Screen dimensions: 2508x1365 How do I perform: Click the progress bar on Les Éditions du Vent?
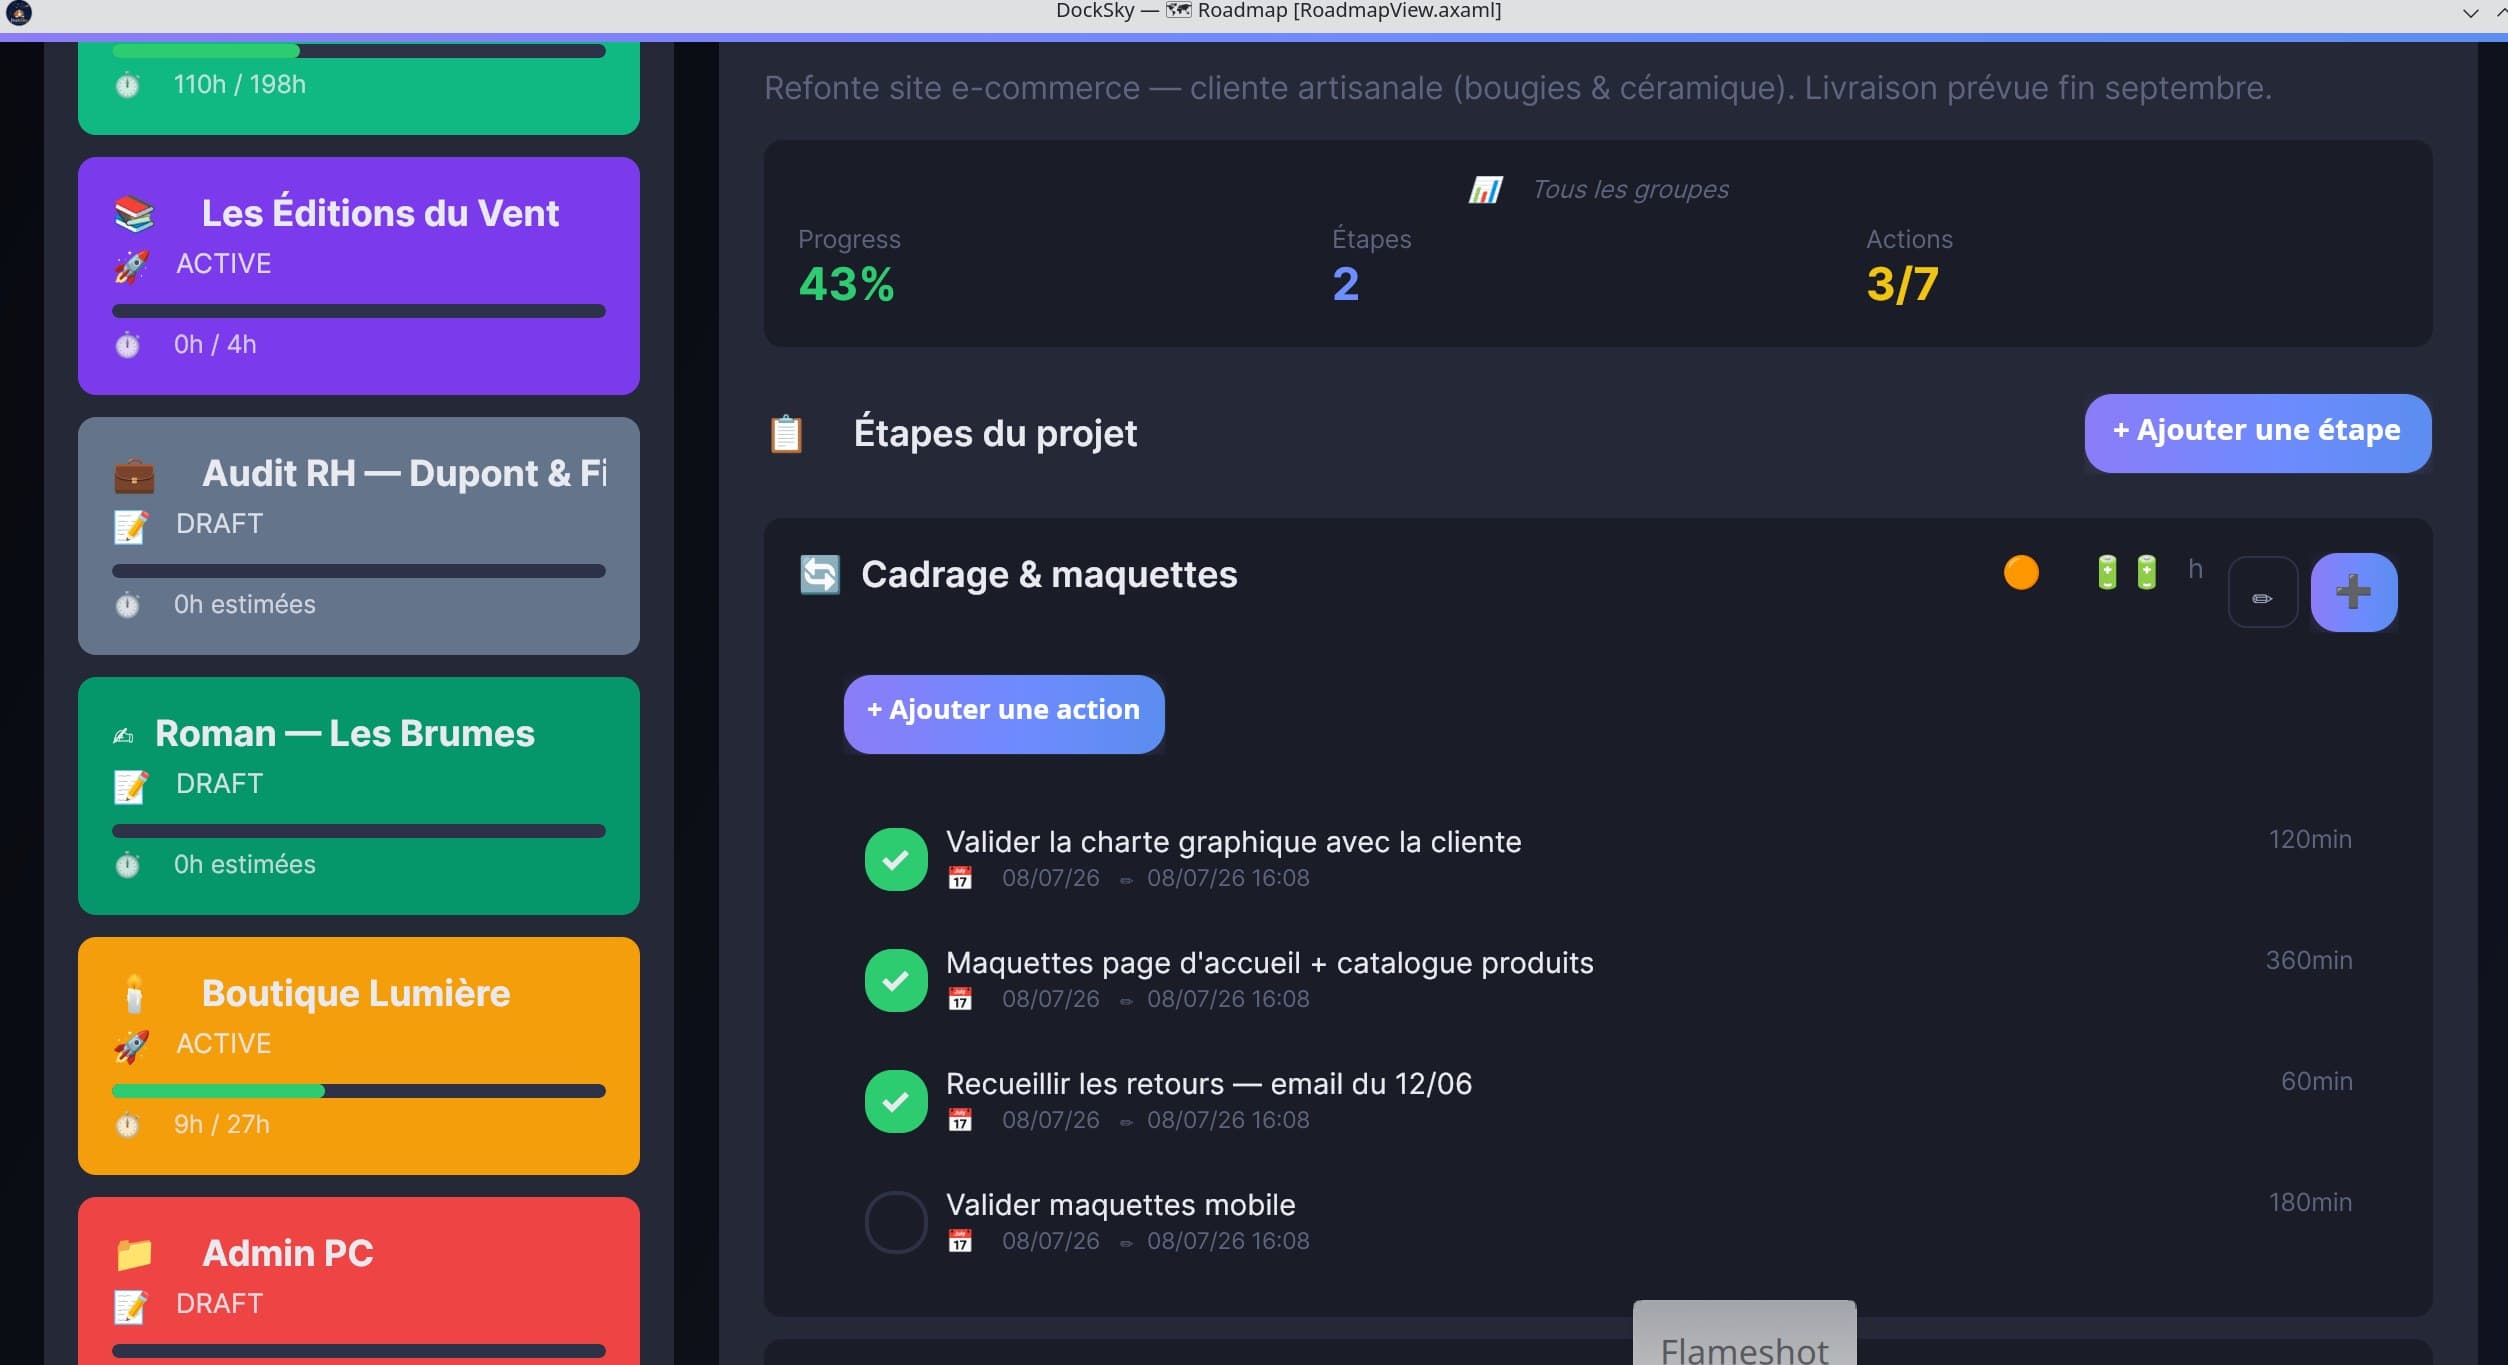point(359,311)
